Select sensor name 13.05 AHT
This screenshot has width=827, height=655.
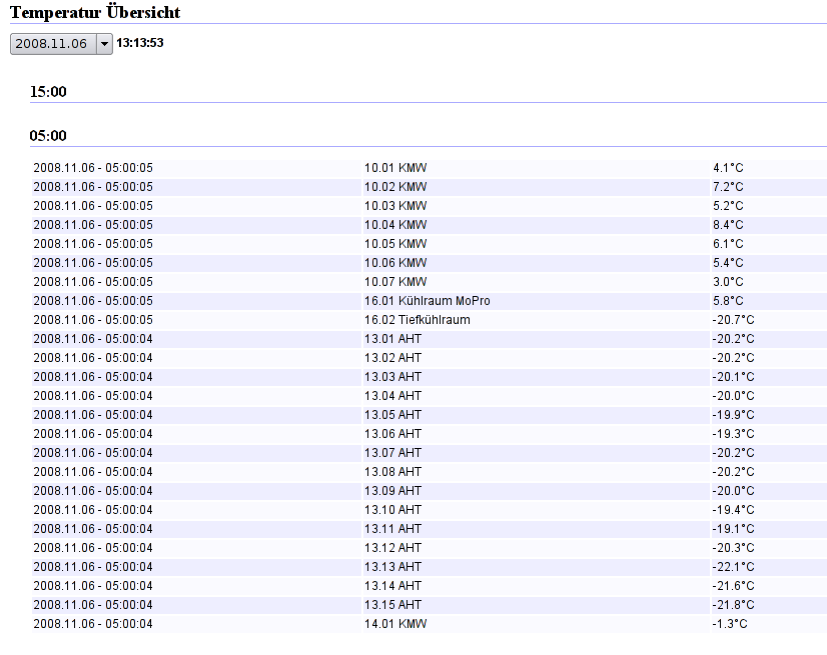pos(393,415)
